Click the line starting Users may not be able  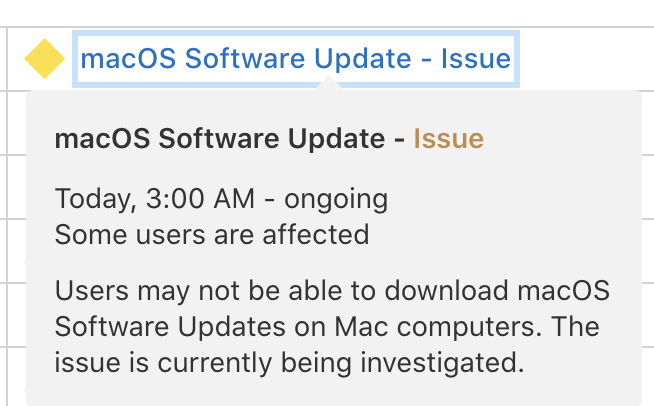(332, 290)
